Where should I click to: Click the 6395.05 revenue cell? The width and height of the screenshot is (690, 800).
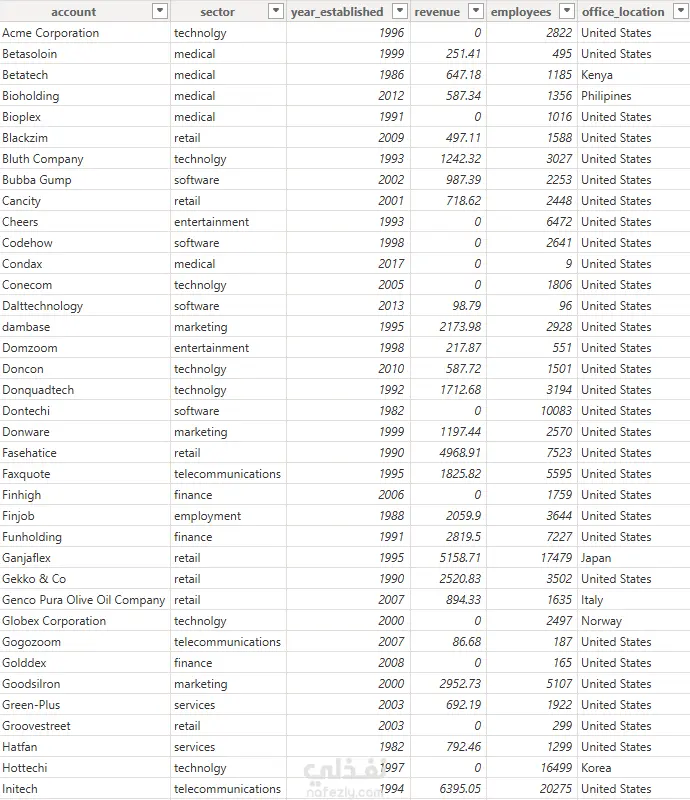(x=449, y=789)
